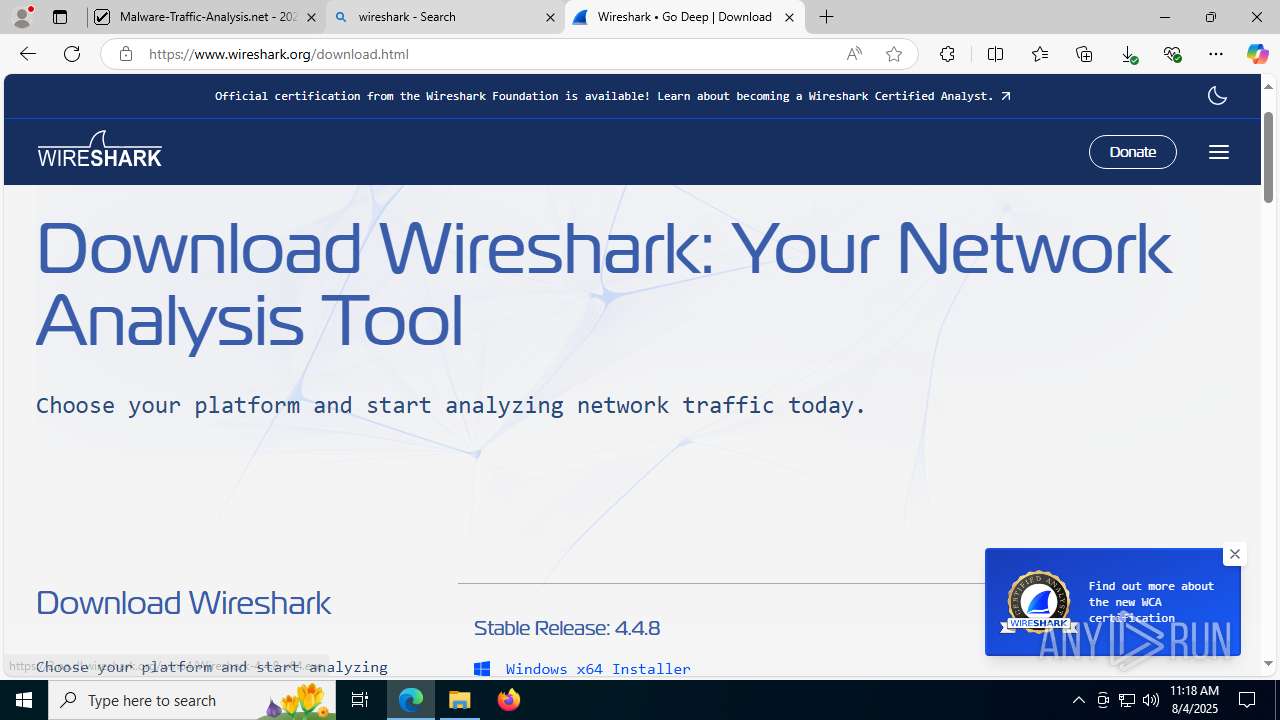
Task: Click the taskbar search box
Action: pos(193,700)
